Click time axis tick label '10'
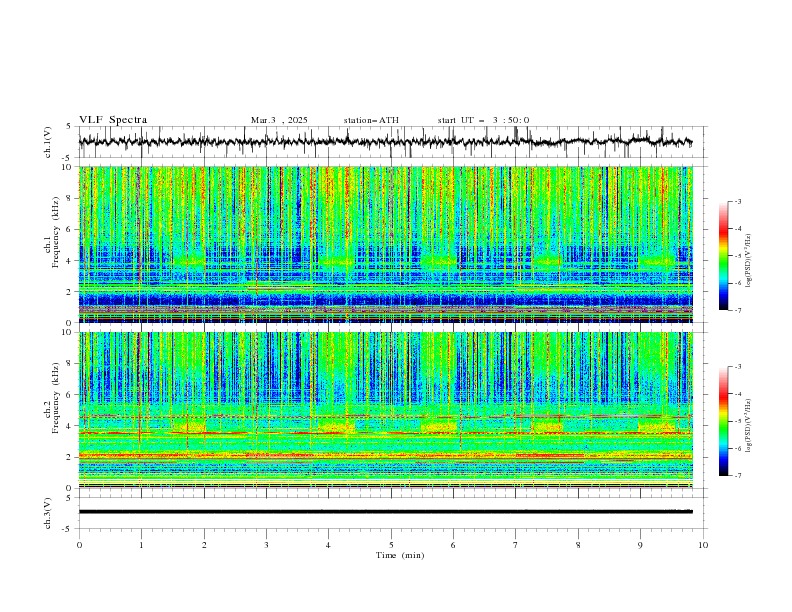 [703, 545]
